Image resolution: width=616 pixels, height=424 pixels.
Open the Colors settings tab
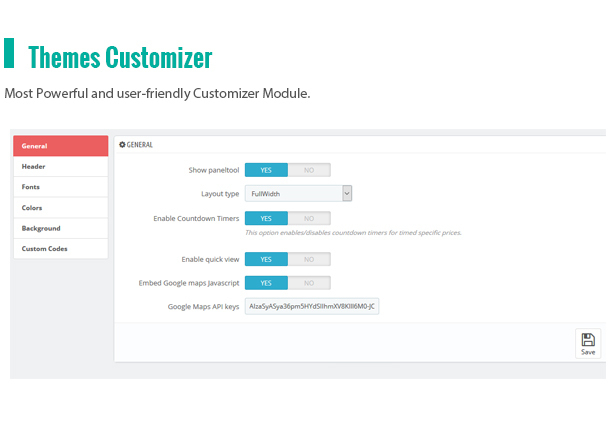[61, 208]
